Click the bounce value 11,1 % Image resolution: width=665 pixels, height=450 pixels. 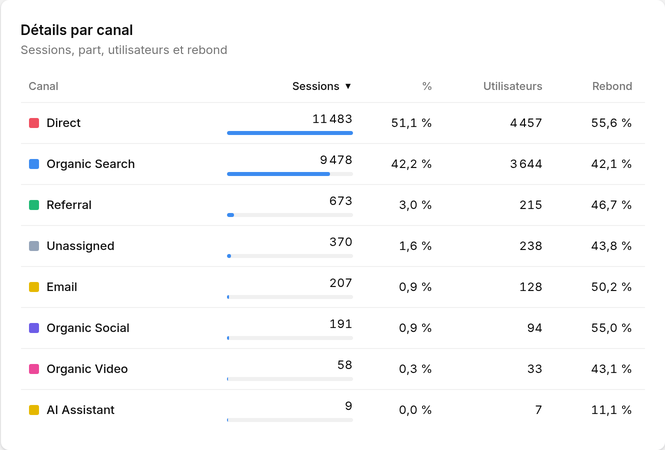(x=612, y=410)
